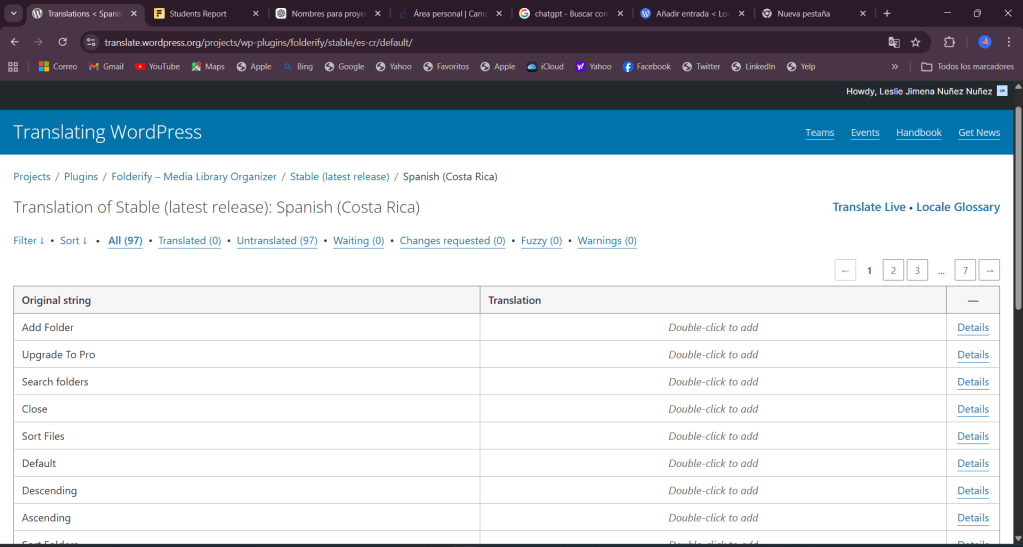Open the browser extensions puzzle icon
This screenshot has height=547, width=1023.
[949, 42]
